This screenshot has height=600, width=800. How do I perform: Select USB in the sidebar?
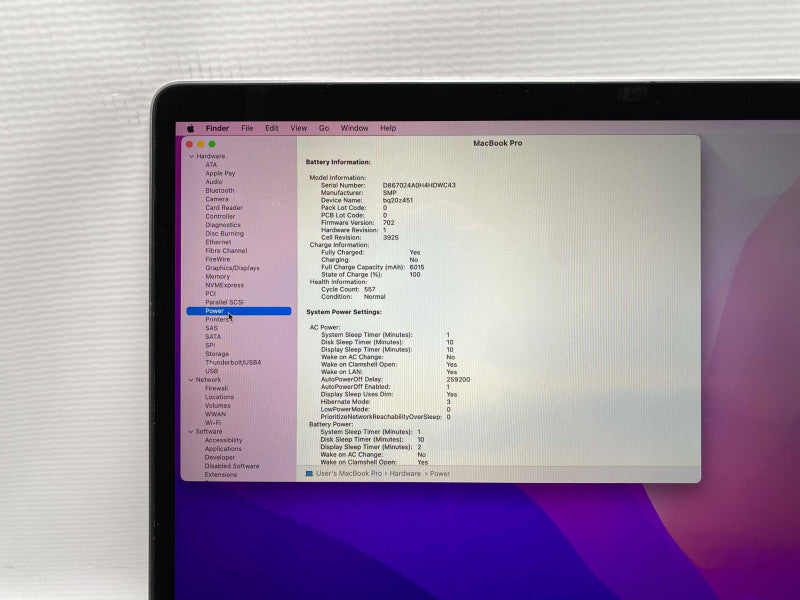click(x=212, y=371)
